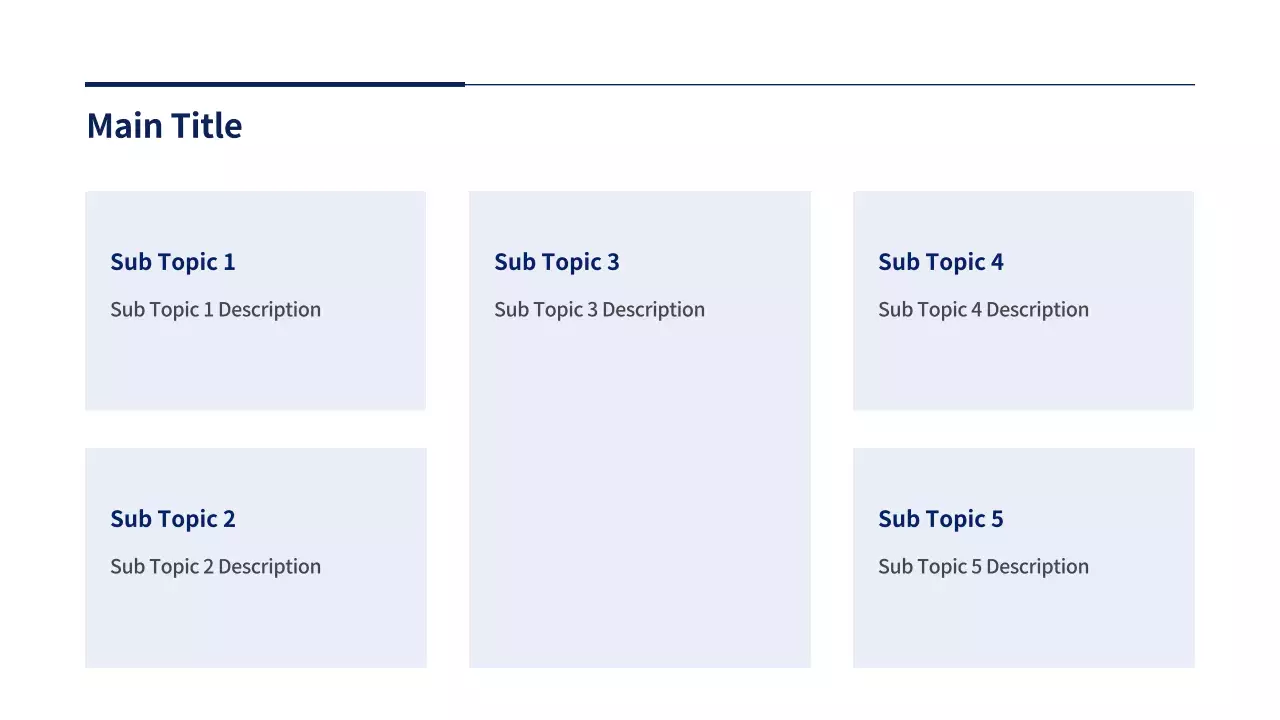Click empty space below the Sub Topic 4 Description

(1023, 368)
